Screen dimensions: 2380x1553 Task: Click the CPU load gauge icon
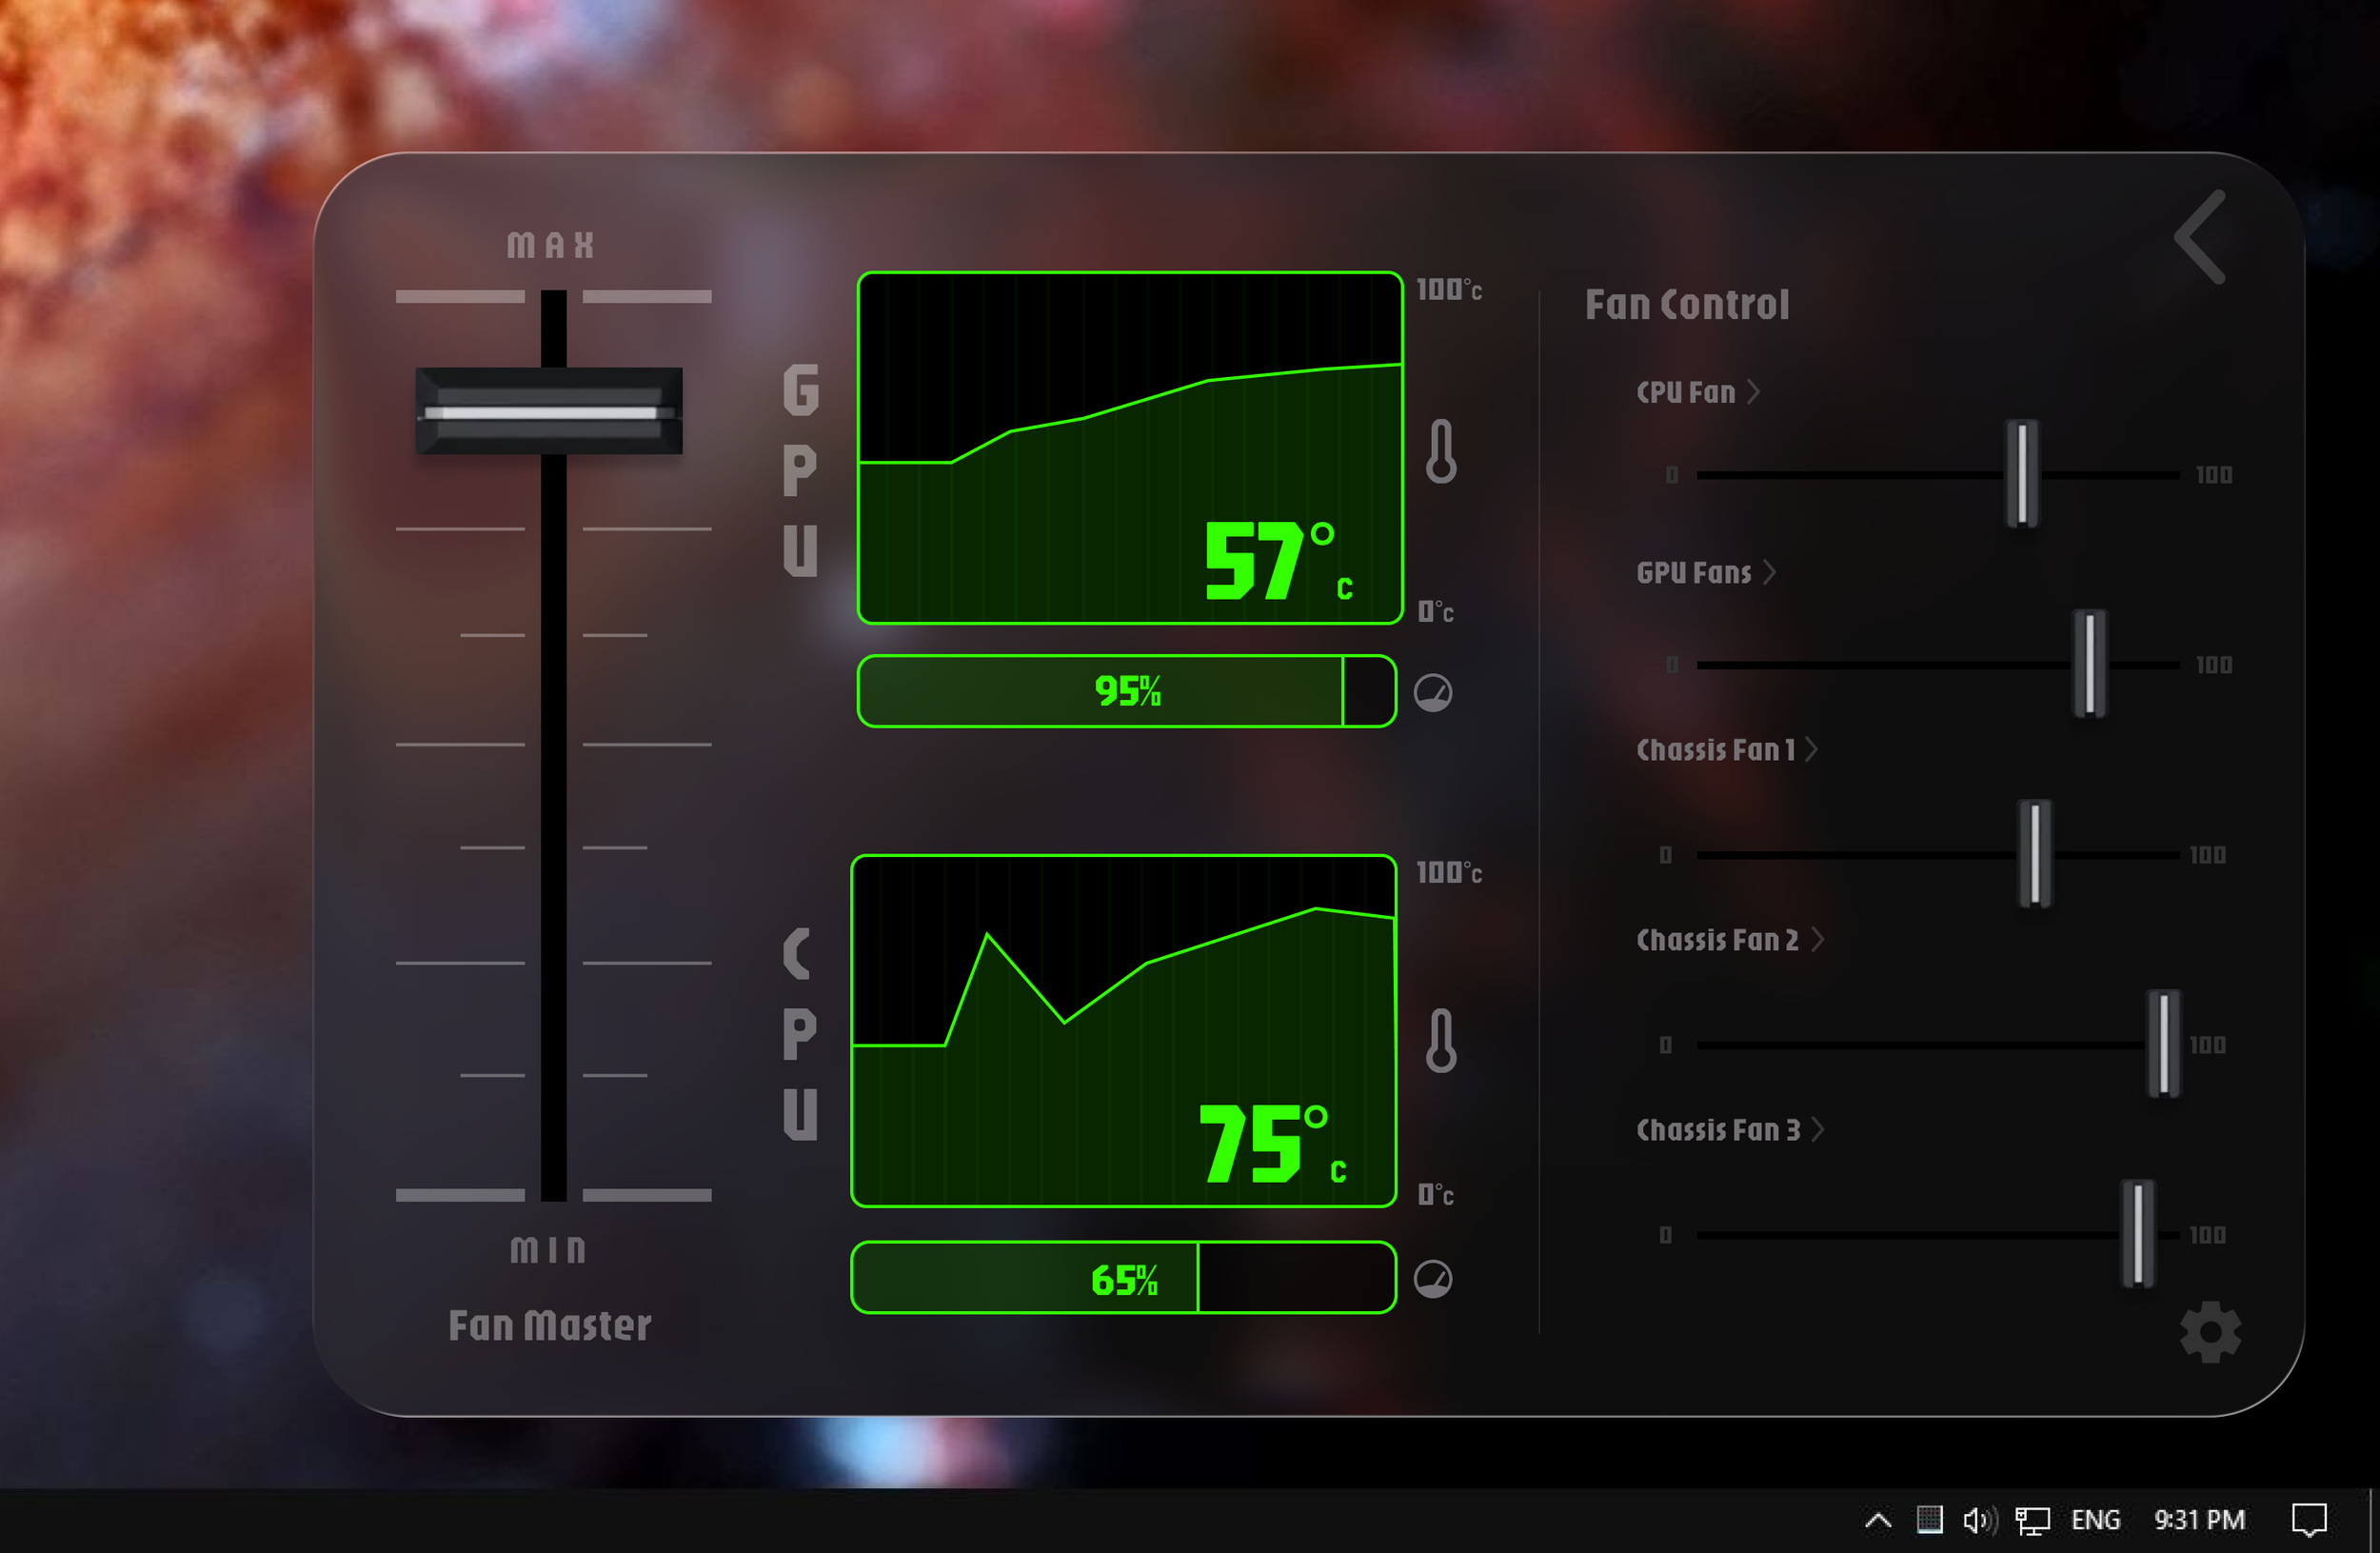tap(1433, 1279)
